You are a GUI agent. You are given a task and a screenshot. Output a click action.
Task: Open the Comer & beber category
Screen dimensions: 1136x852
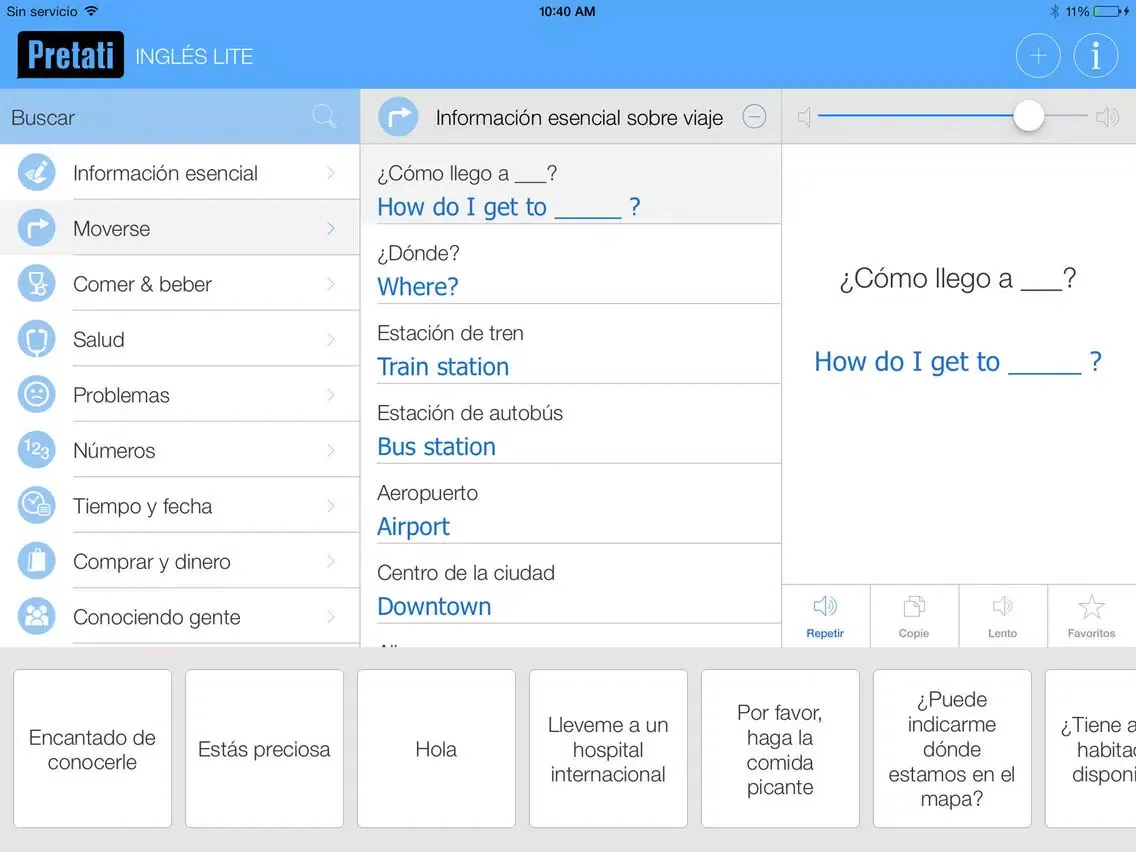[180, 283]
